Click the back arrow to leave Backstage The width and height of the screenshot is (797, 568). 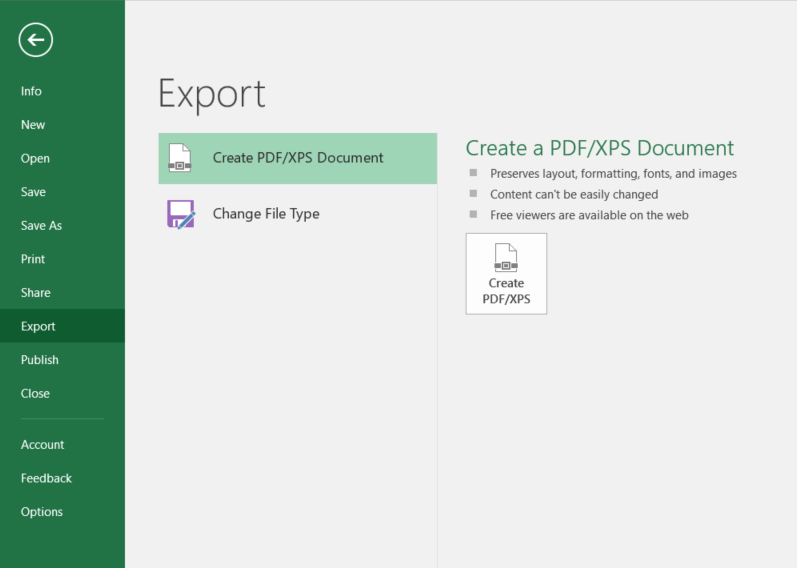point(36,40)
